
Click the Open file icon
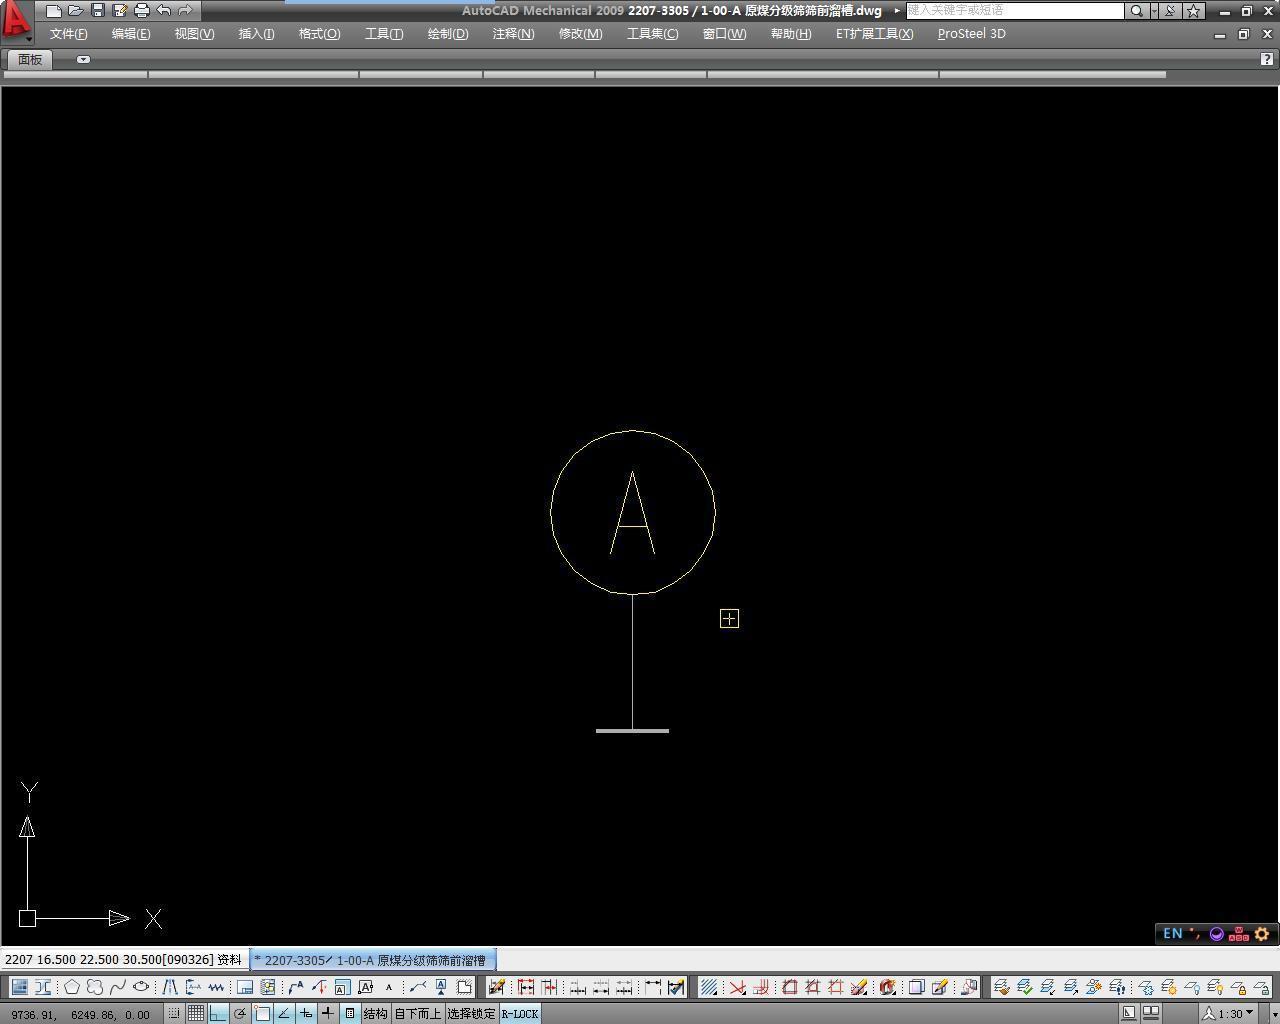pyautogui.click(x=76, y=11)
